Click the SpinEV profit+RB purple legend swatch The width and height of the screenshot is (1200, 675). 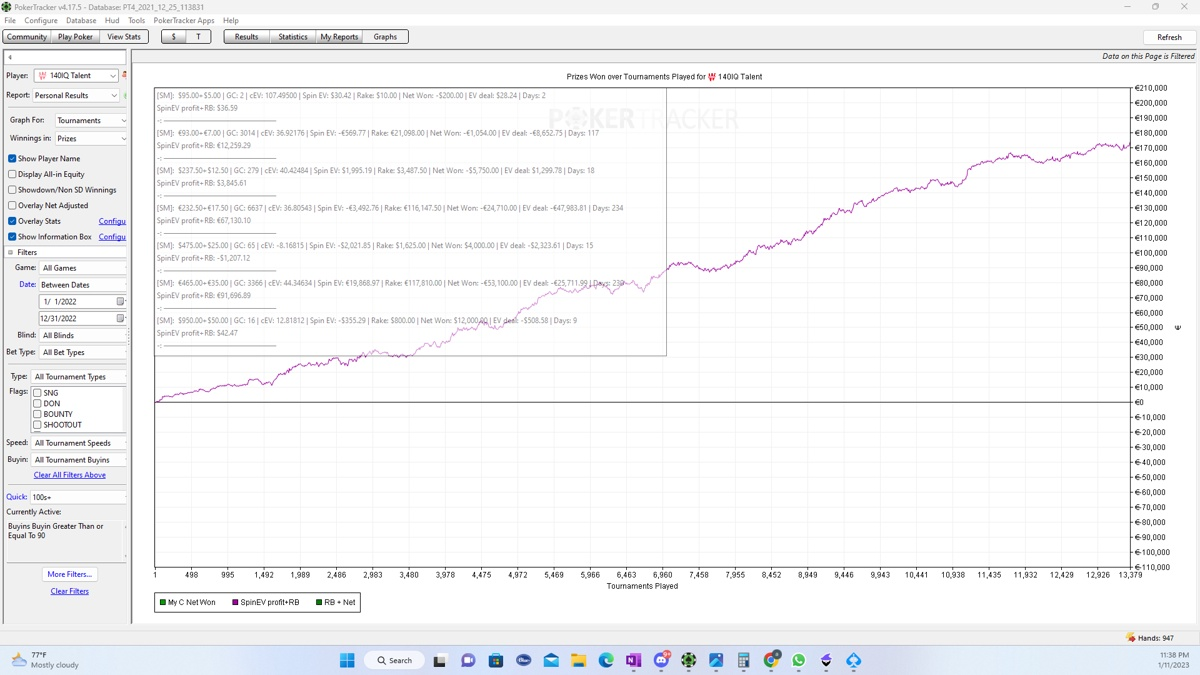pyautogui.click(x=235, y=602)
